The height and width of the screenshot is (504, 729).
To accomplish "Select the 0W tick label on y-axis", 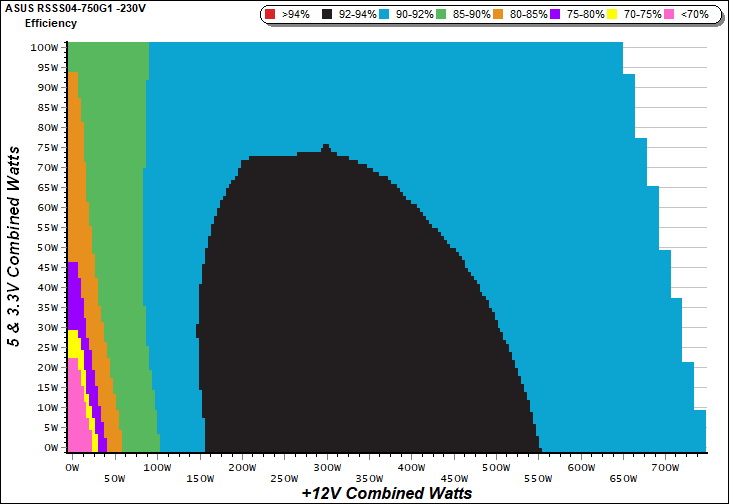I will coord(49,448).
